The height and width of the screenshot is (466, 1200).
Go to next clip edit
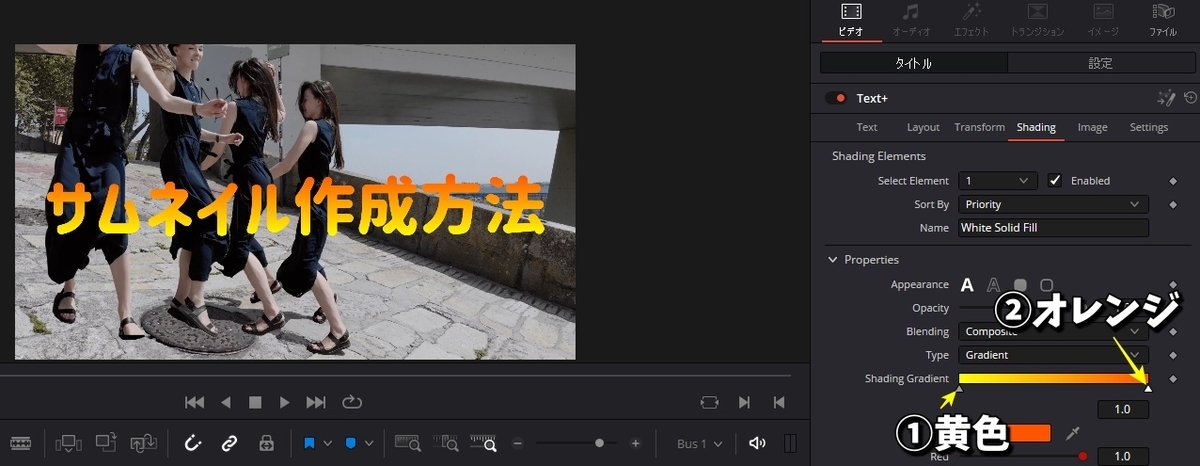point(744,402)
